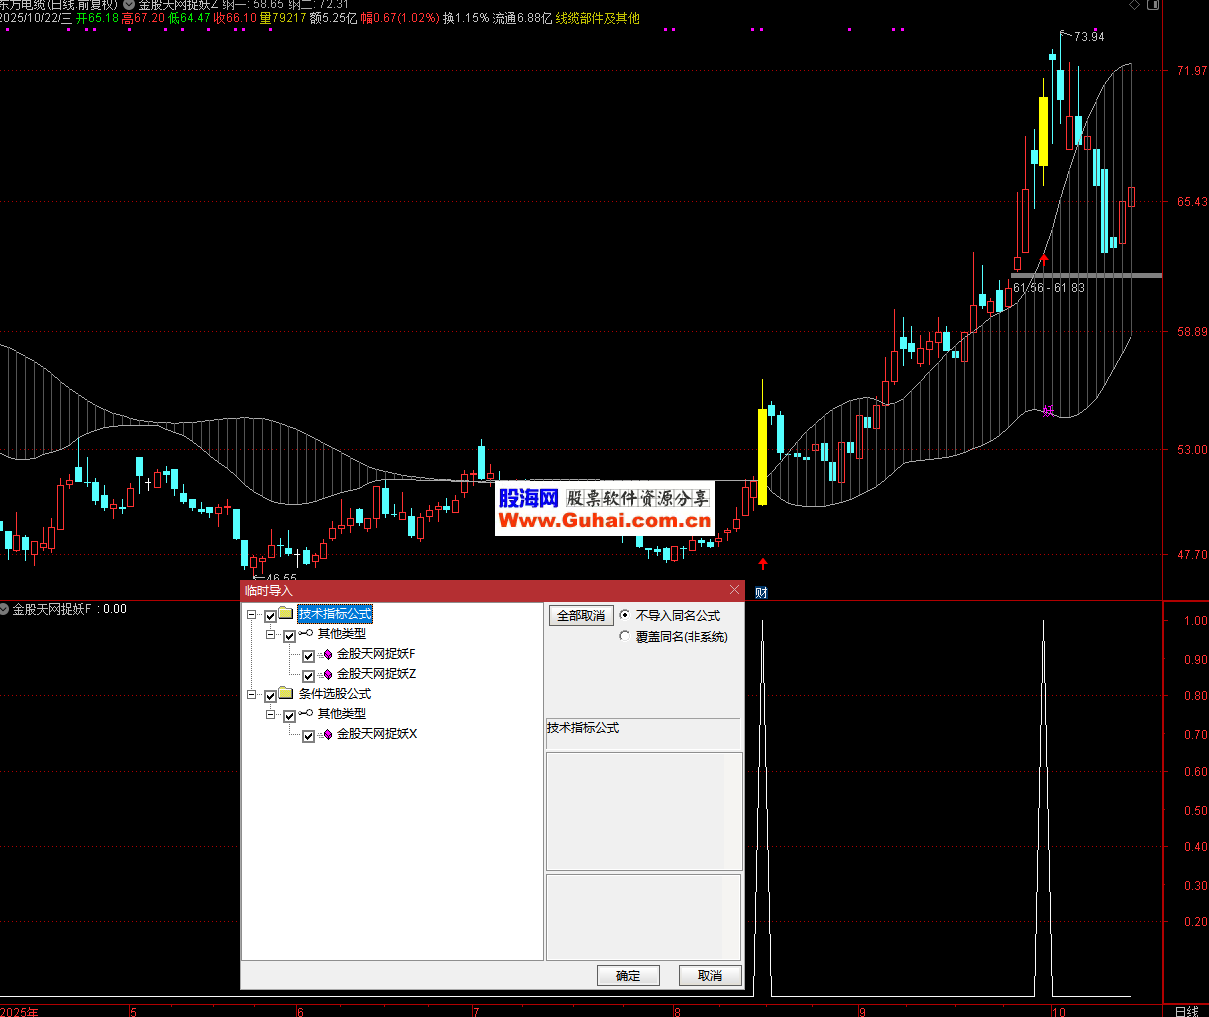Click the round dropdown icon beside 金股天网捉妖F indicator
This screenshot has width=1209, height=1017.
coord(5,609)
